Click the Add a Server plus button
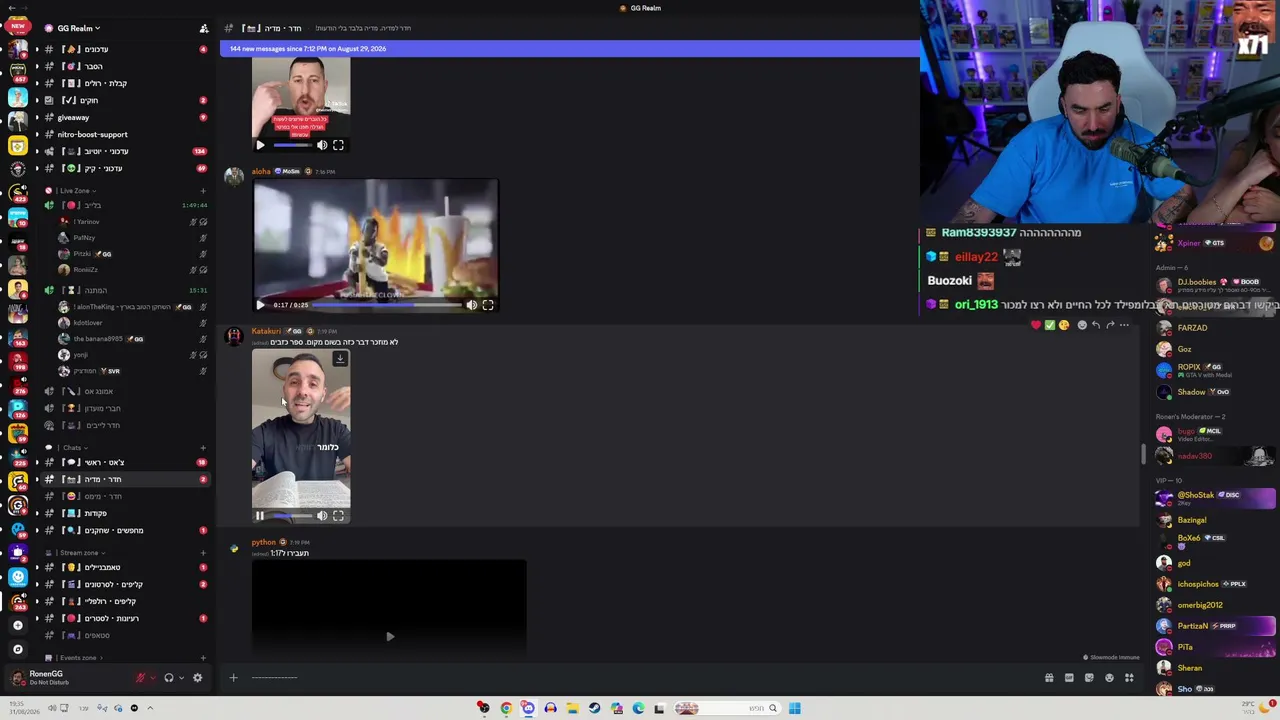 17,625
